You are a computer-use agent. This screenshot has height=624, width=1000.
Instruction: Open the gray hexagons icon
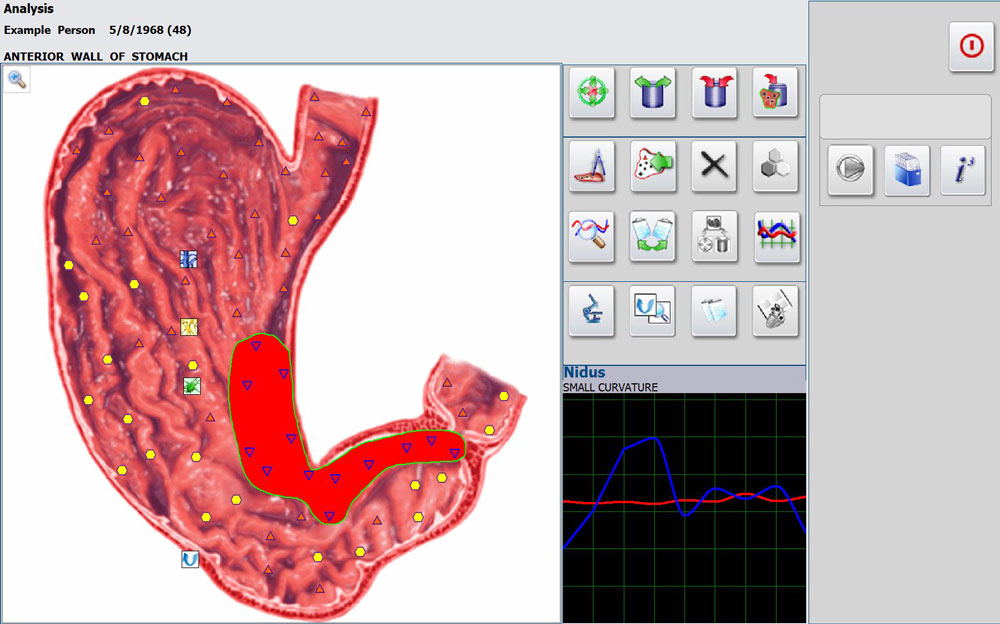[776, 166]
